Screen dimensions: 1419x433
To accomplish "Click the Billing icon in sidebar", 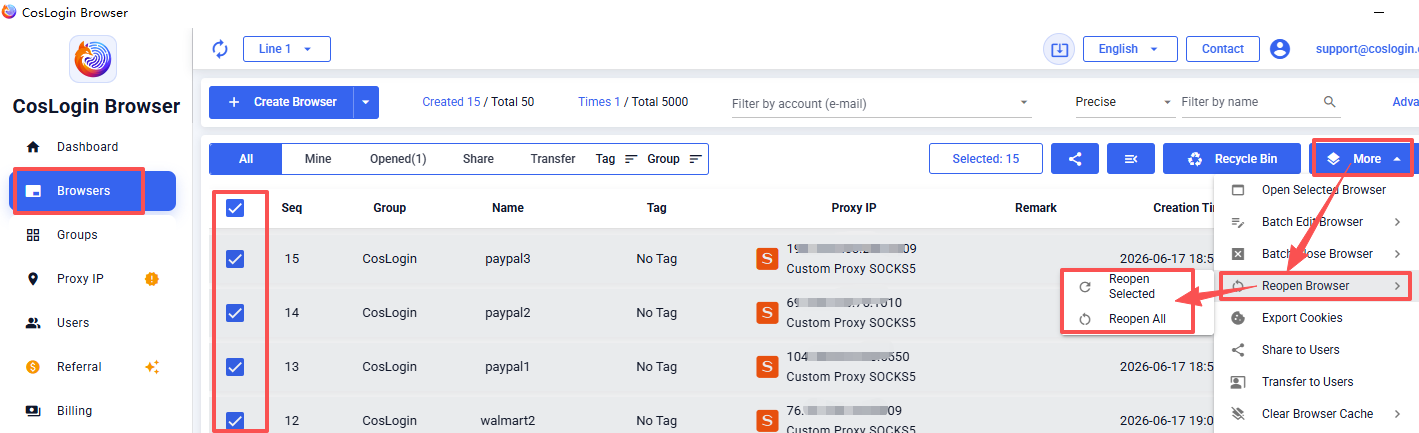I will (x=33, y=411).
